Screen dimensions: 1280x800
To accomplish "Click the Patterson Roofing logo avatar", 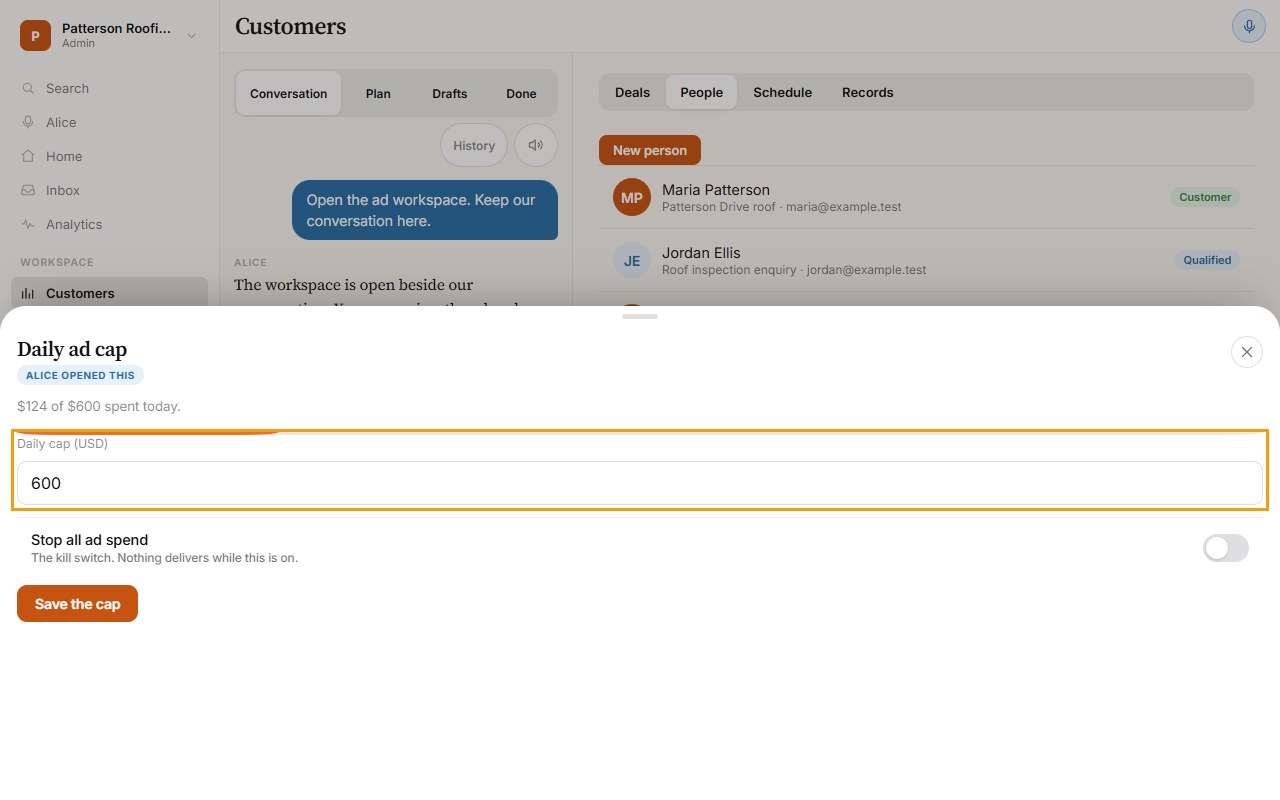I will point(35,36).
